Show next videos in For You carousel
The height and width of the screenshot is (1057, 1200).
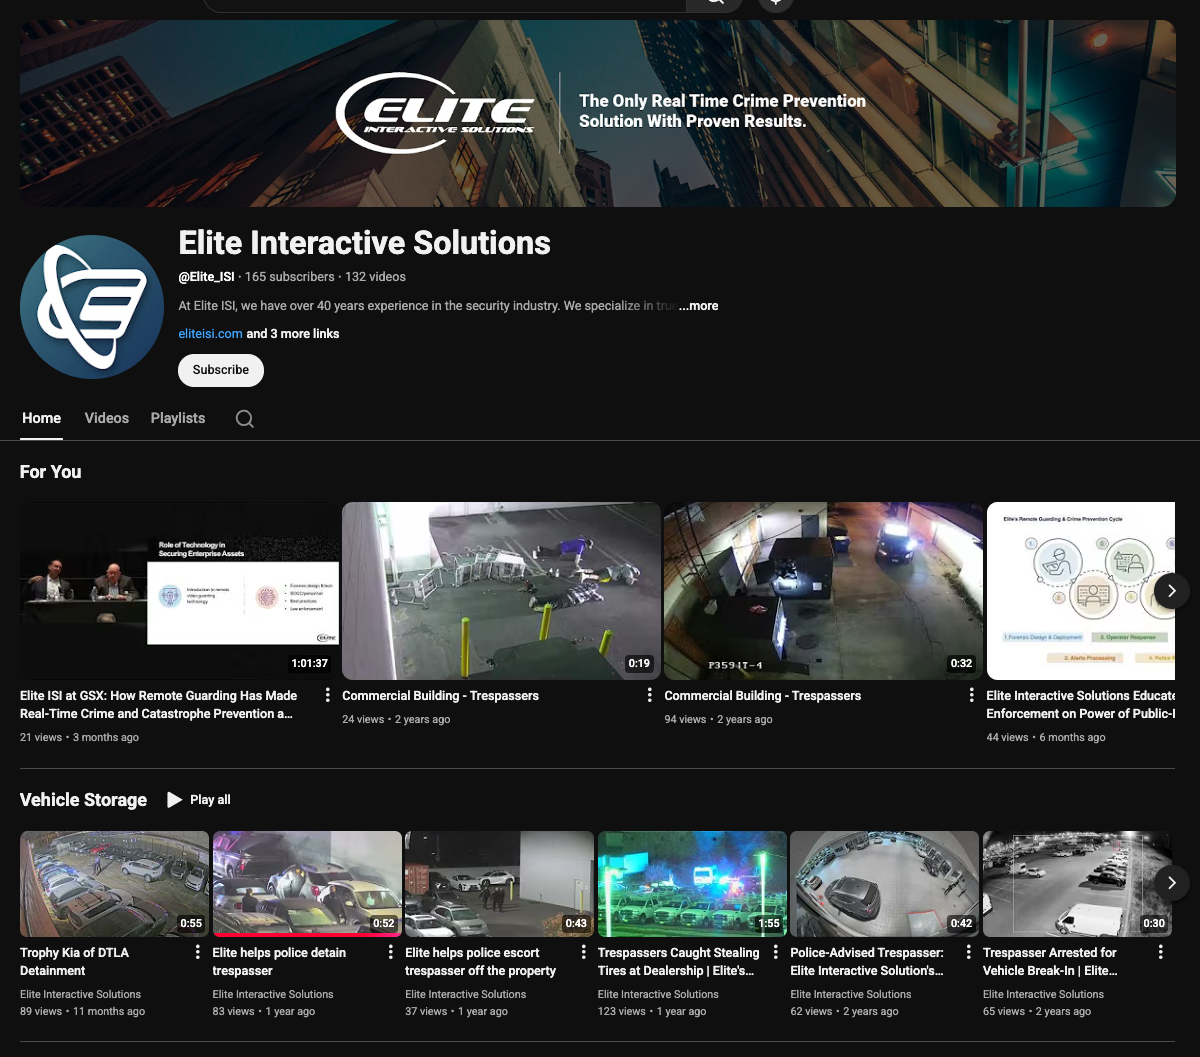pyautogui.click(x=1172, y=590)
